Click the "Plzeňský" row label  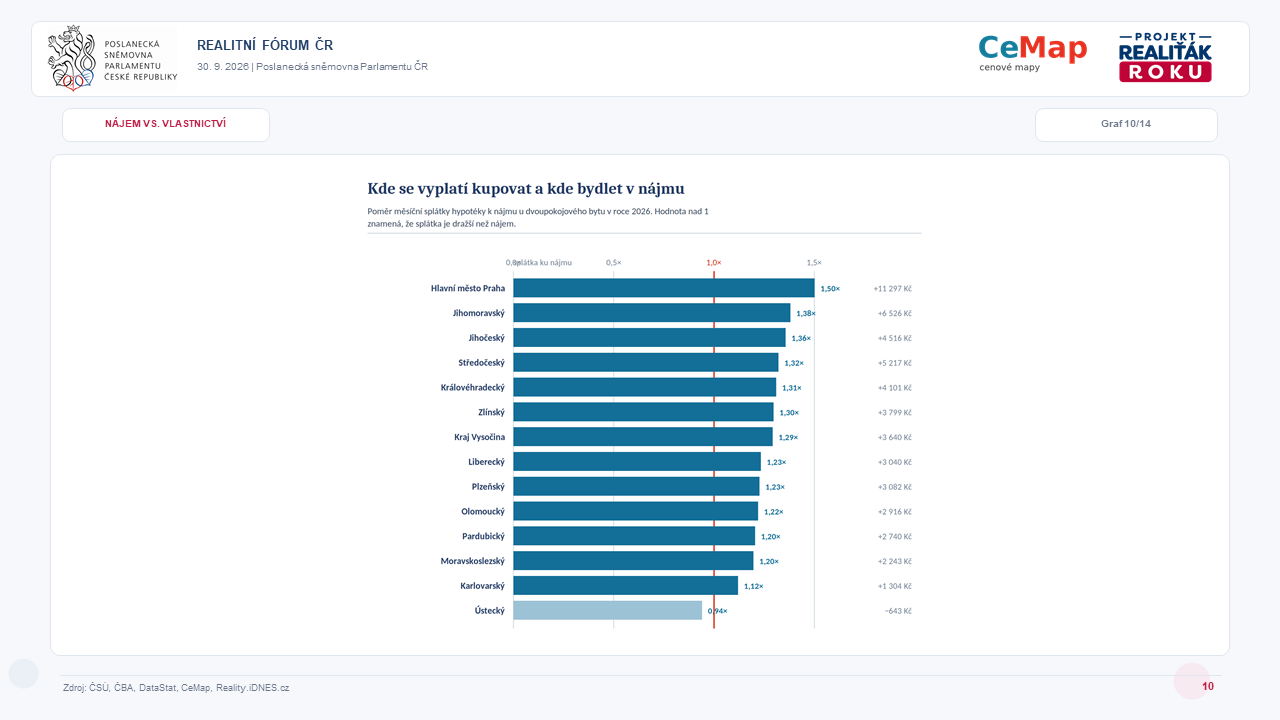[x=488, y=486]
